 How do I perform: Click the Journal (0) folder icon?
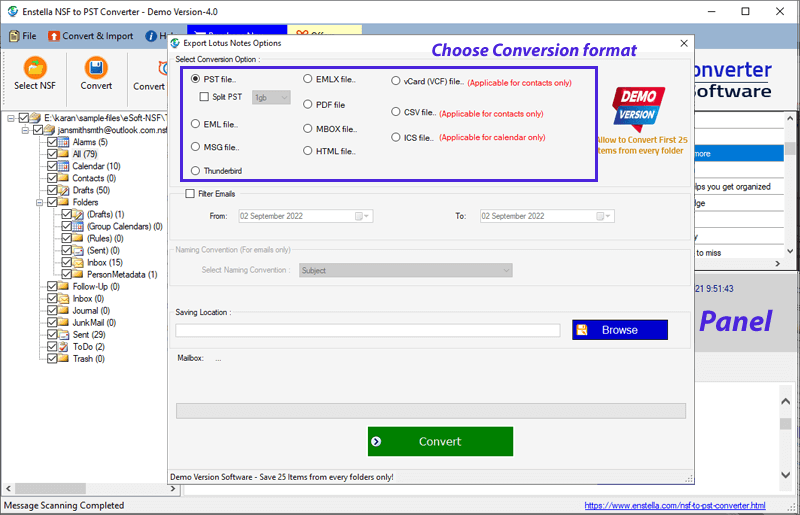point(63,310)
